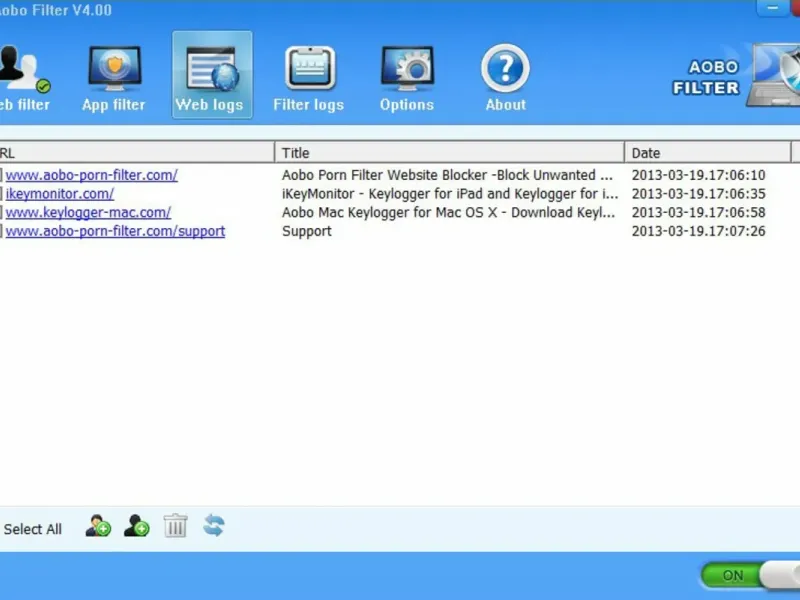The image size is (800, 600).
Task: Toggle the ON filter switch
Action: (750, 576)
